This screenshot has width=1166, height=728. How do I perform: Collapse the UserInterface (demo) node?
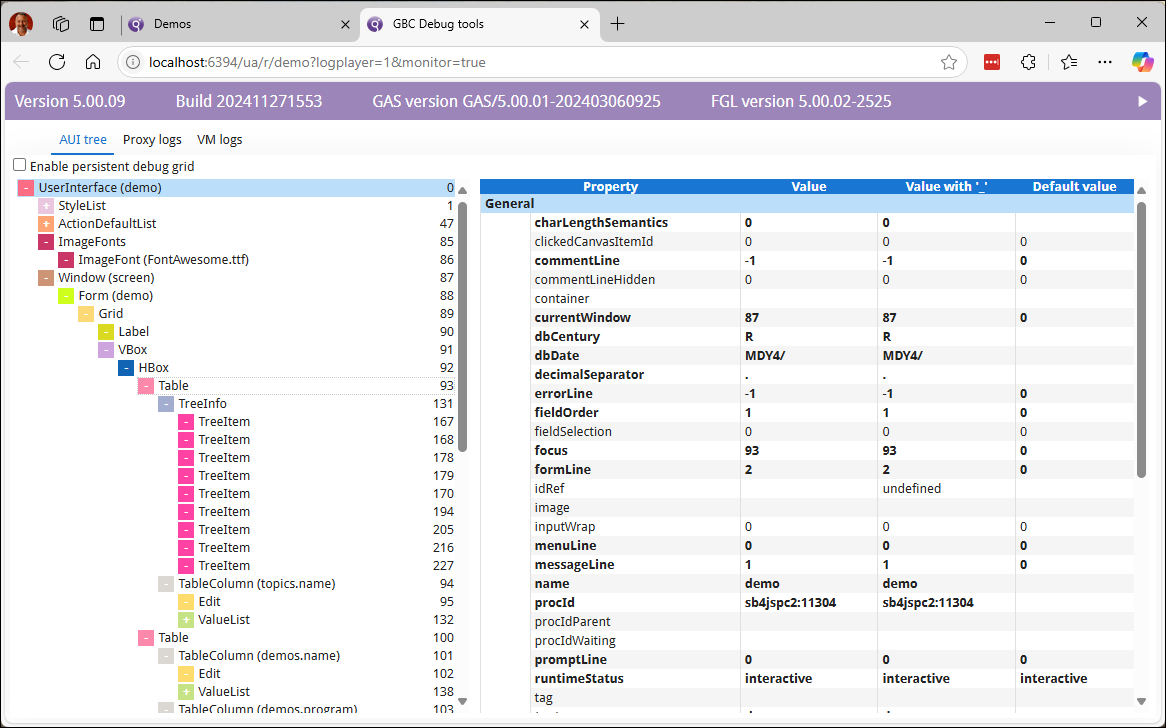point(26,188)
